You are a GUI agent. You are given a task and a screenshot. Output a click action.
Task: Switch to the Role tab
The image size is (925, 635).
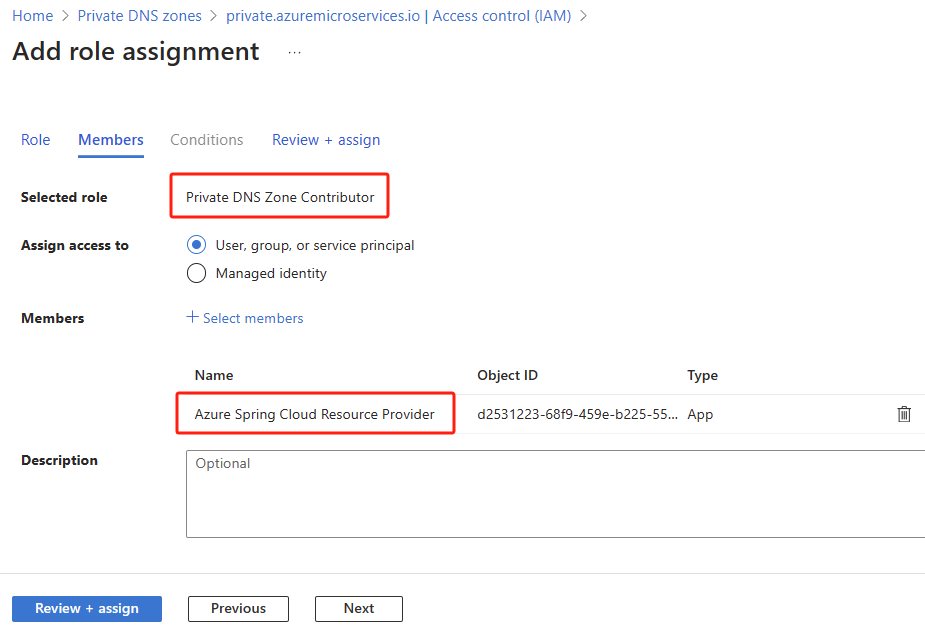point(35,140)
